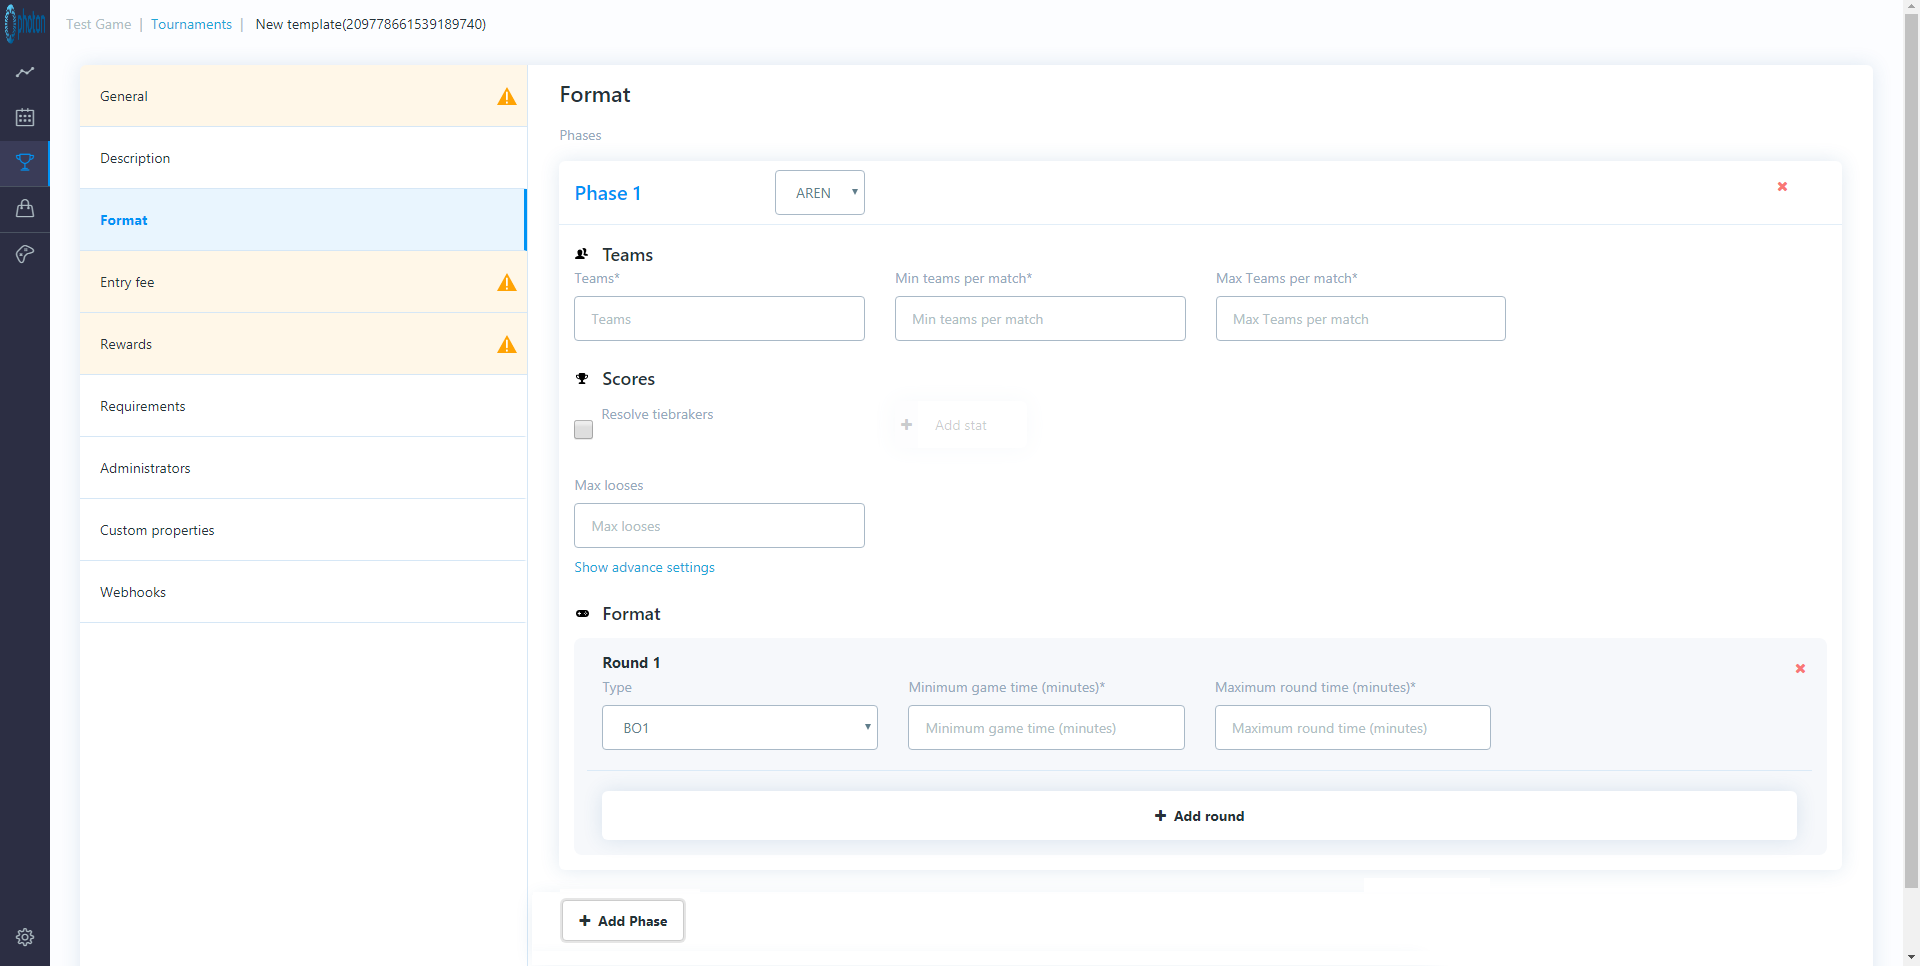Show advance settings link
Screen dimensions: 1920x966
click(x=644, y=567)
